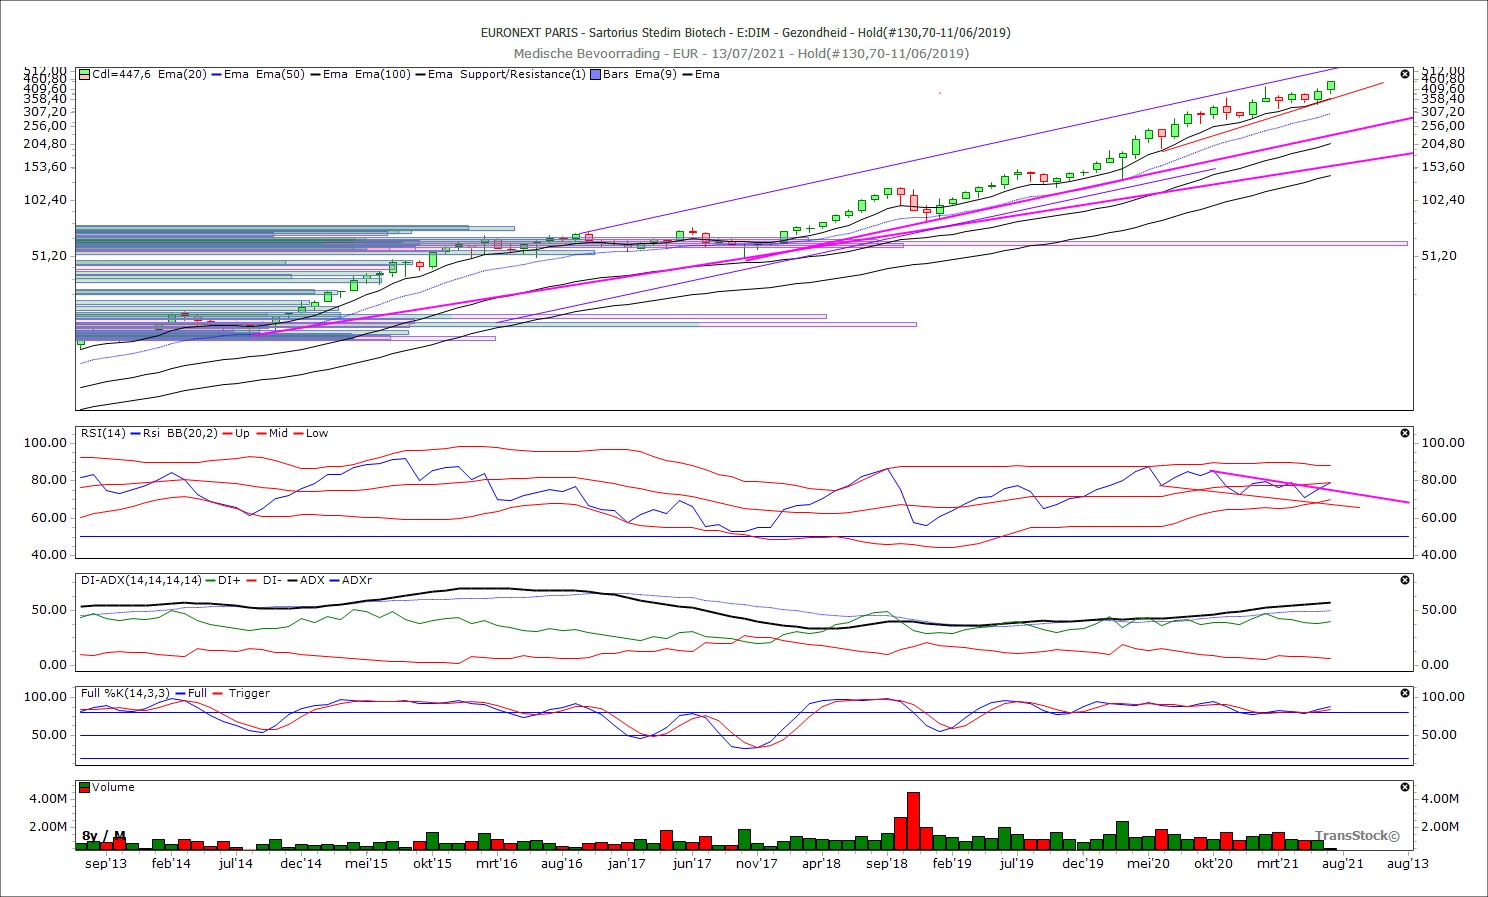Click the aug'21 date label
The height and width of the screenshot is (897, 1488).
point(1343,863)
